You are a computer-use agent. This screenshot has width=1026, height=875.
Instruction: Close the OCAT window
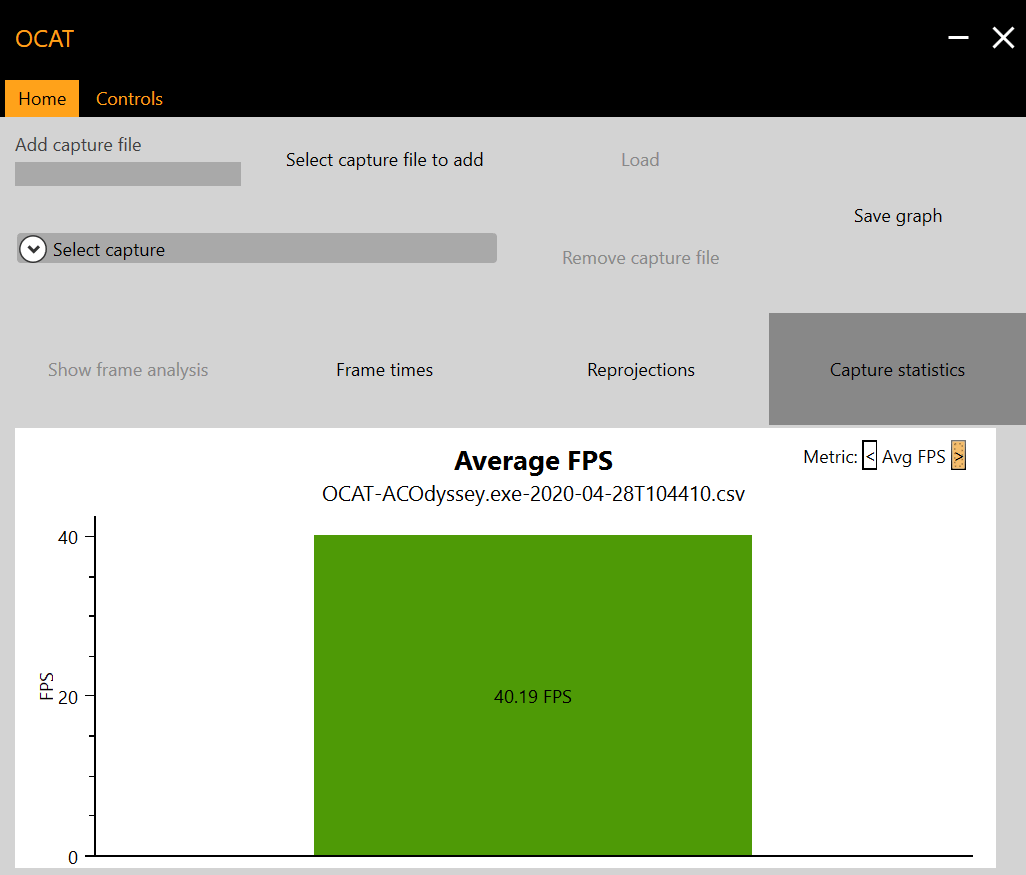pos(1002,38)
